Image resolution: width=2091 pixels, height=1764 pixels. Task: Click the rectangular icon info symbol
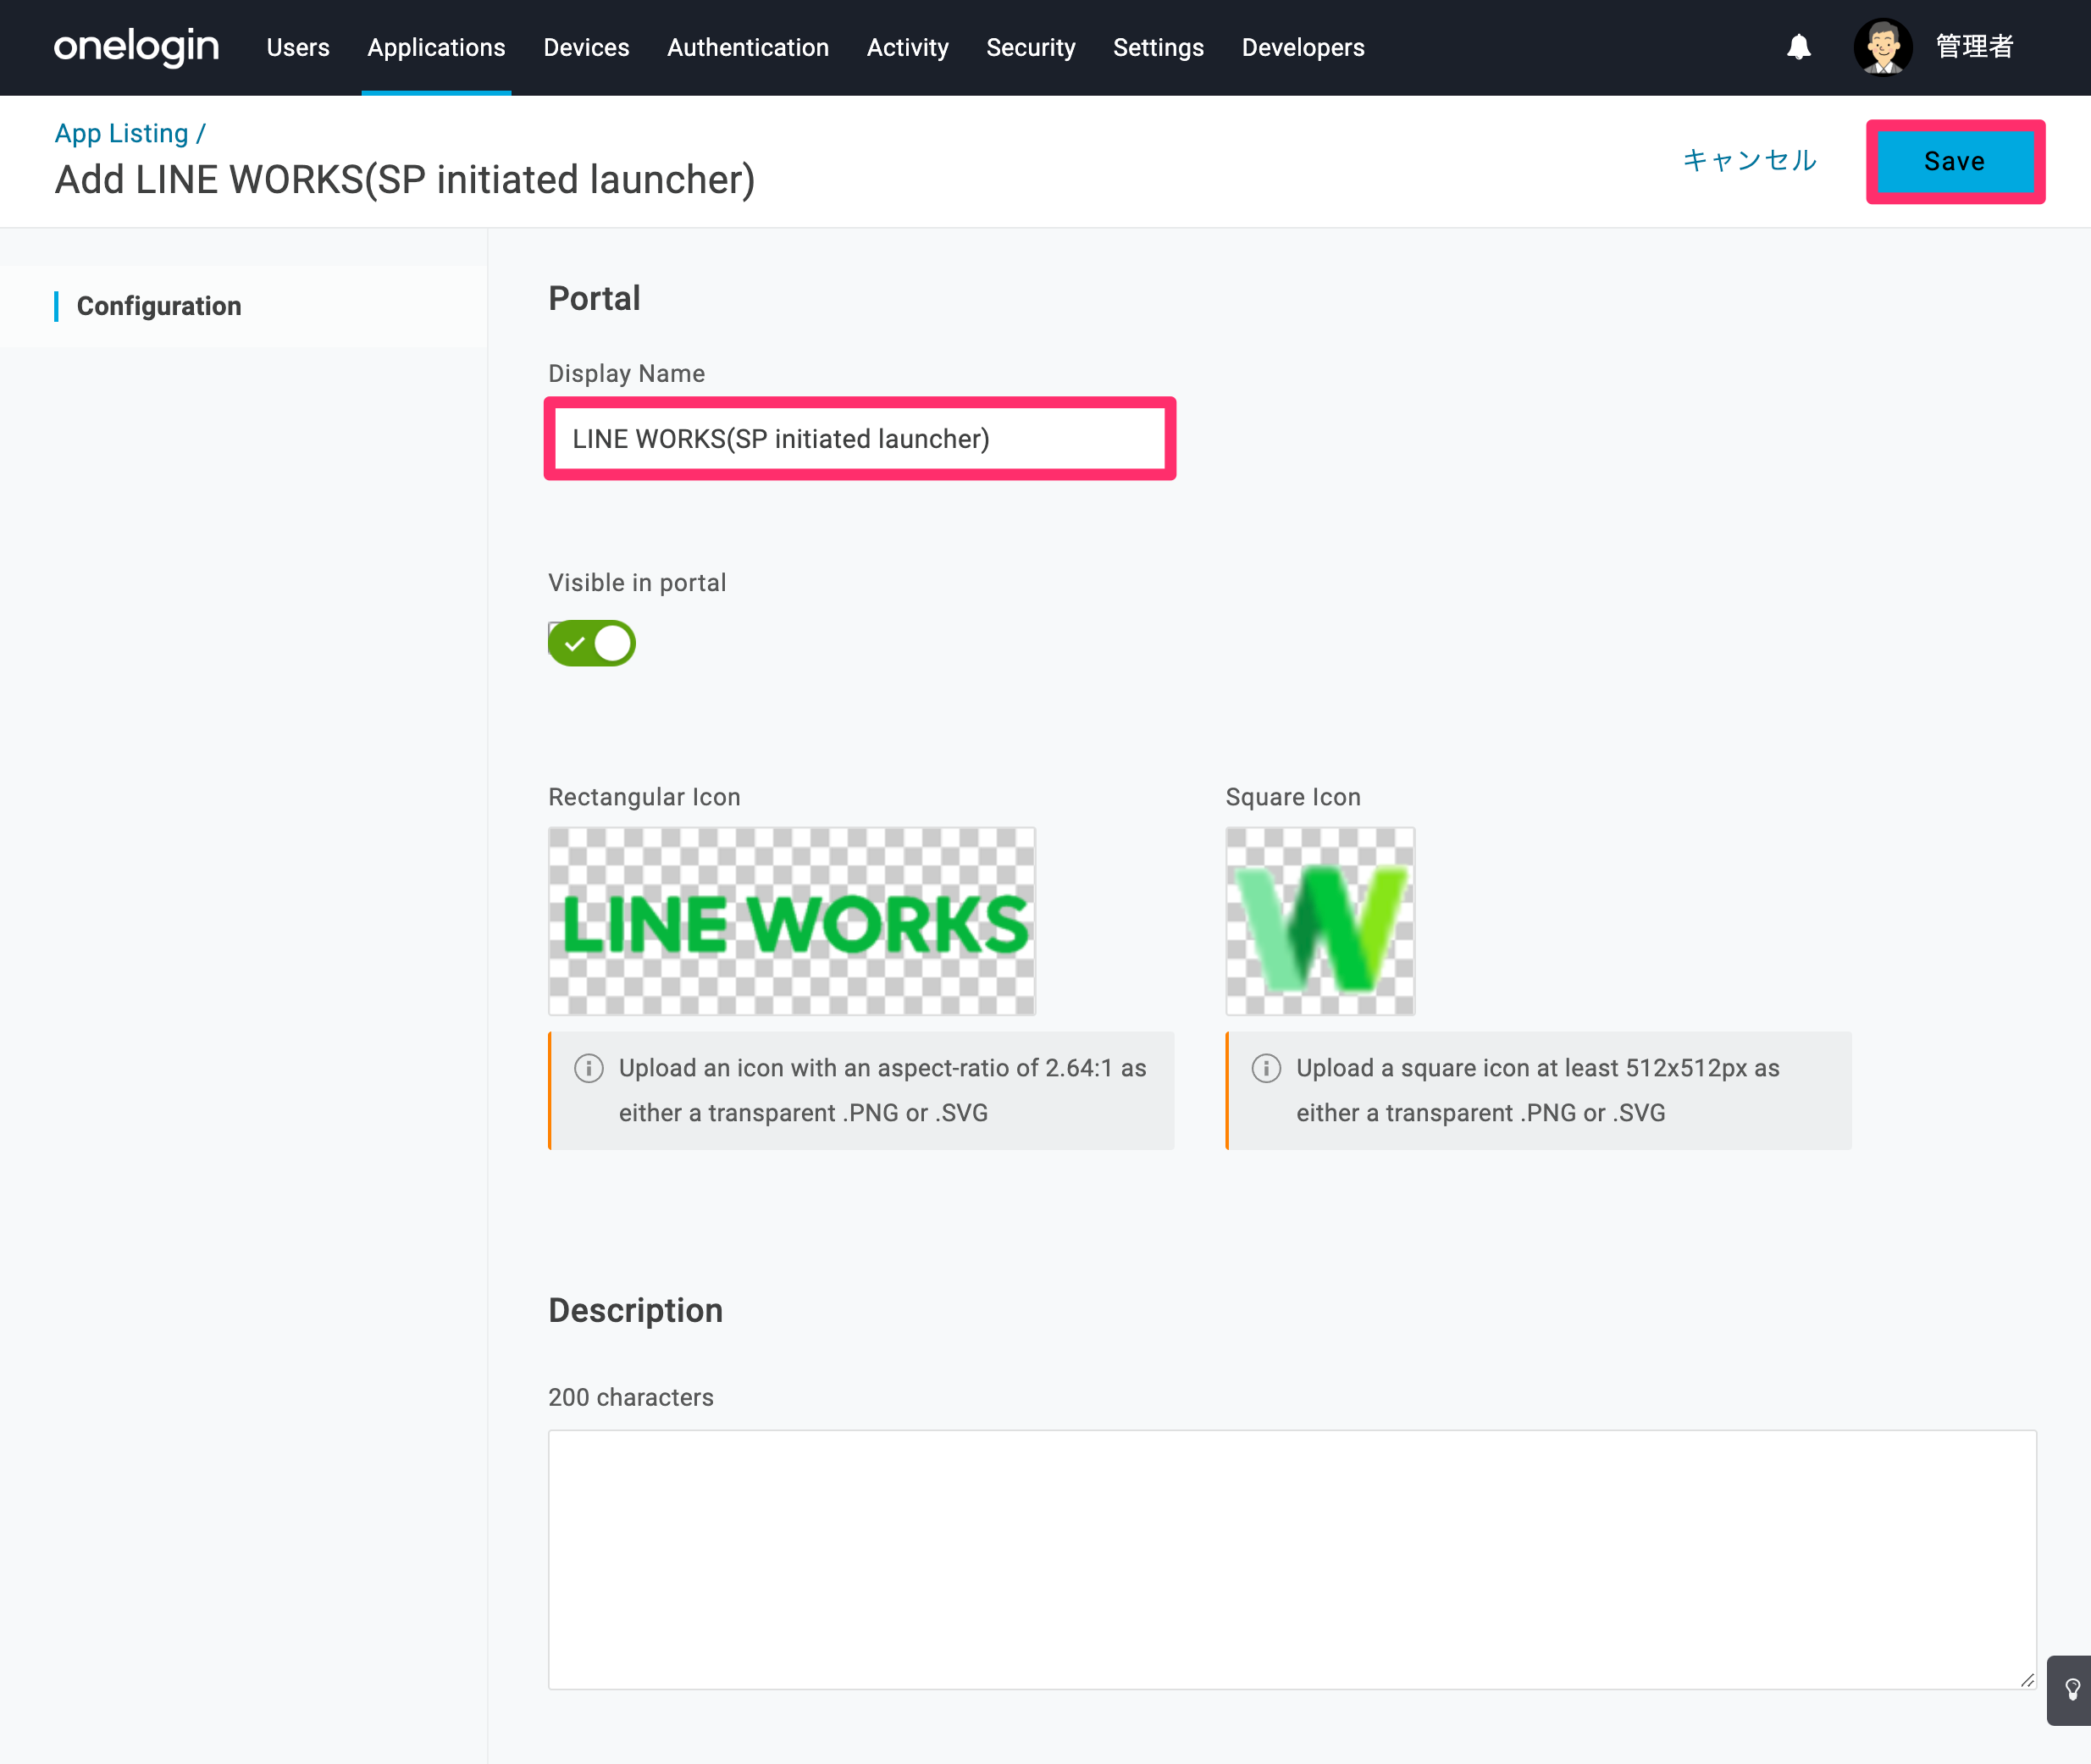[589, 1068]
